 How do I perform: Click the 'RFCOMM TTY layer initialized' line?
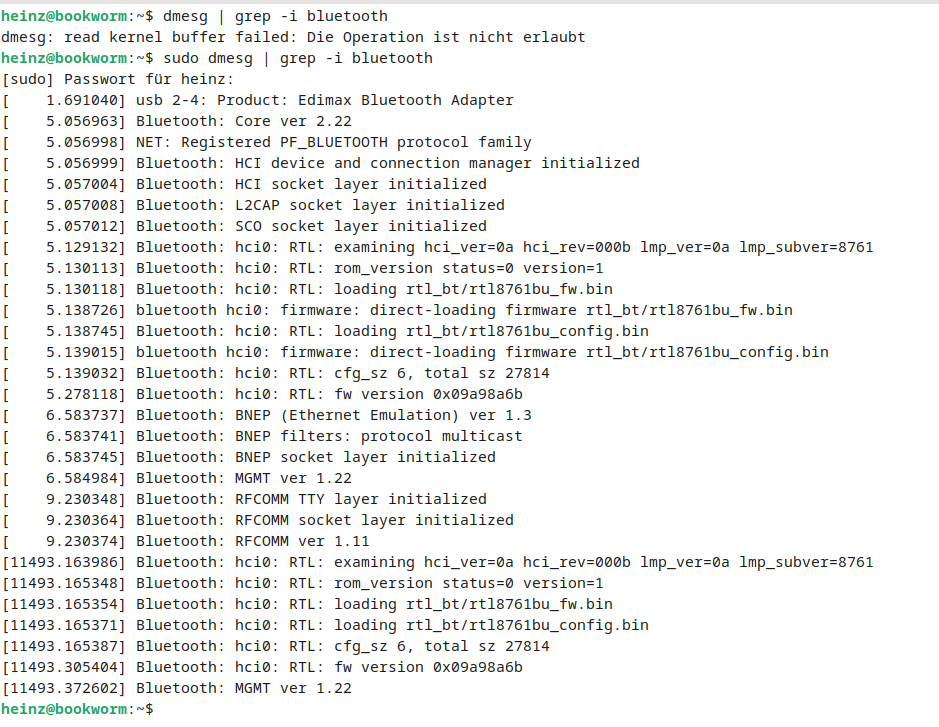point(244,499)
